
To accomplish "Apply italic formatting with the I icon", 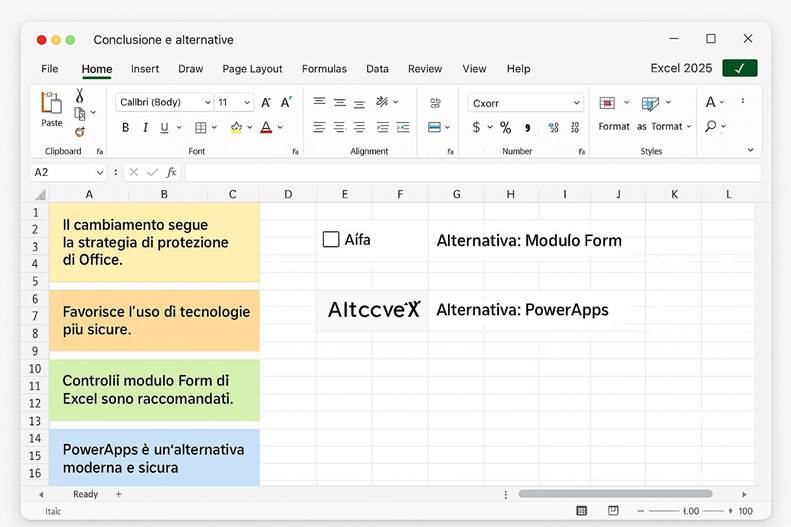I will click(145, 127).
